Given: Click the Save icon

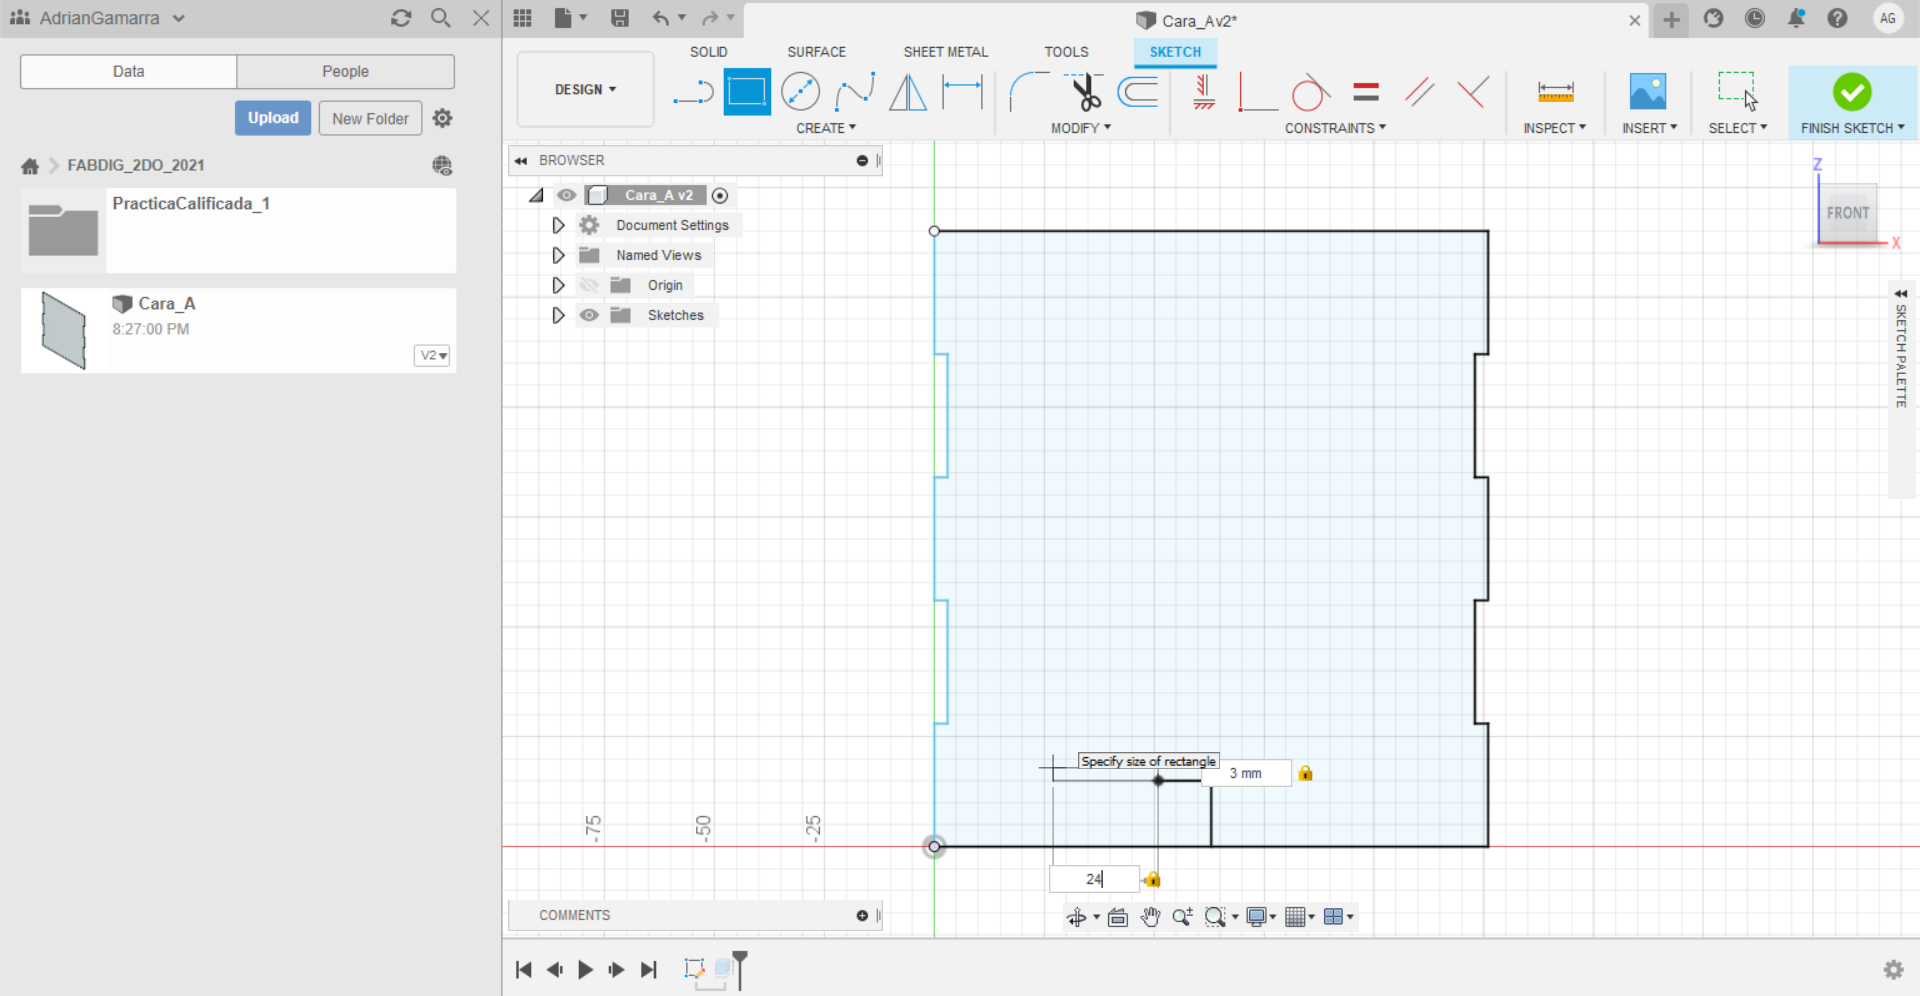Looking at the screenshot, I should click(x=620, y=18).
